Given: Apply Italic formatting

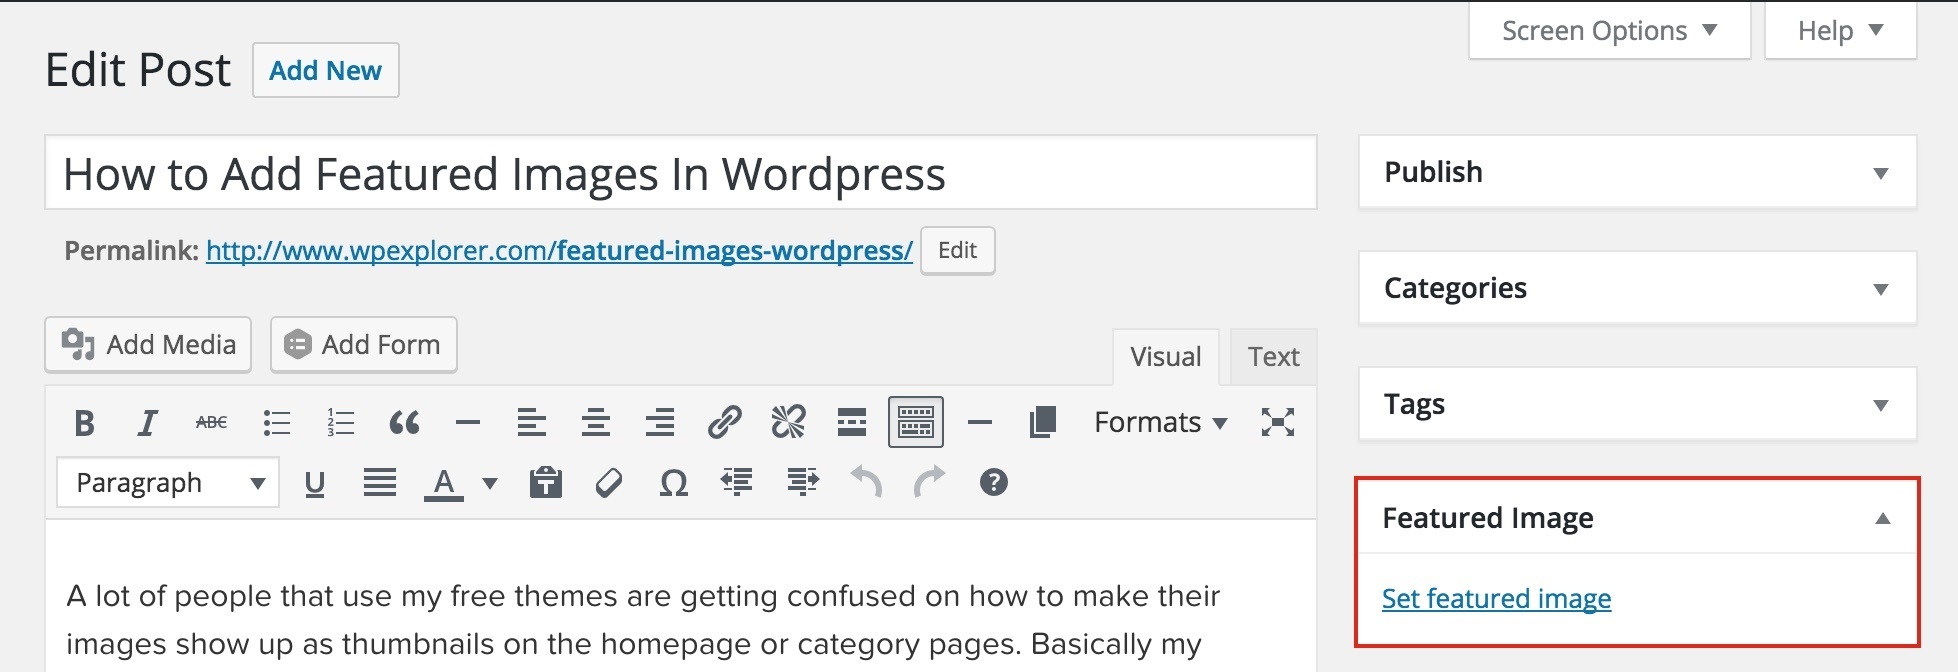Looking at the screenshot, I should click(148, 423).
